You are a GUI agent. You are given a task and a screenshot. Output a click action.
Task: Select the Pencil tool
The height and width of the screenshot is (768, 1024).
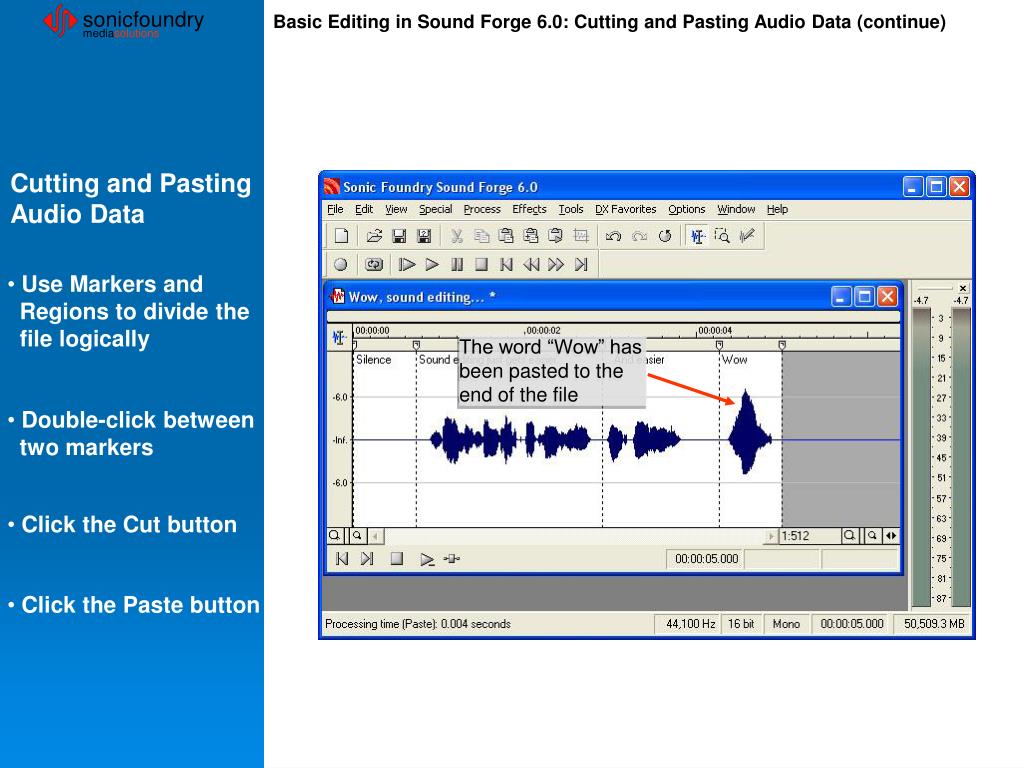click(x=747, y=236)
